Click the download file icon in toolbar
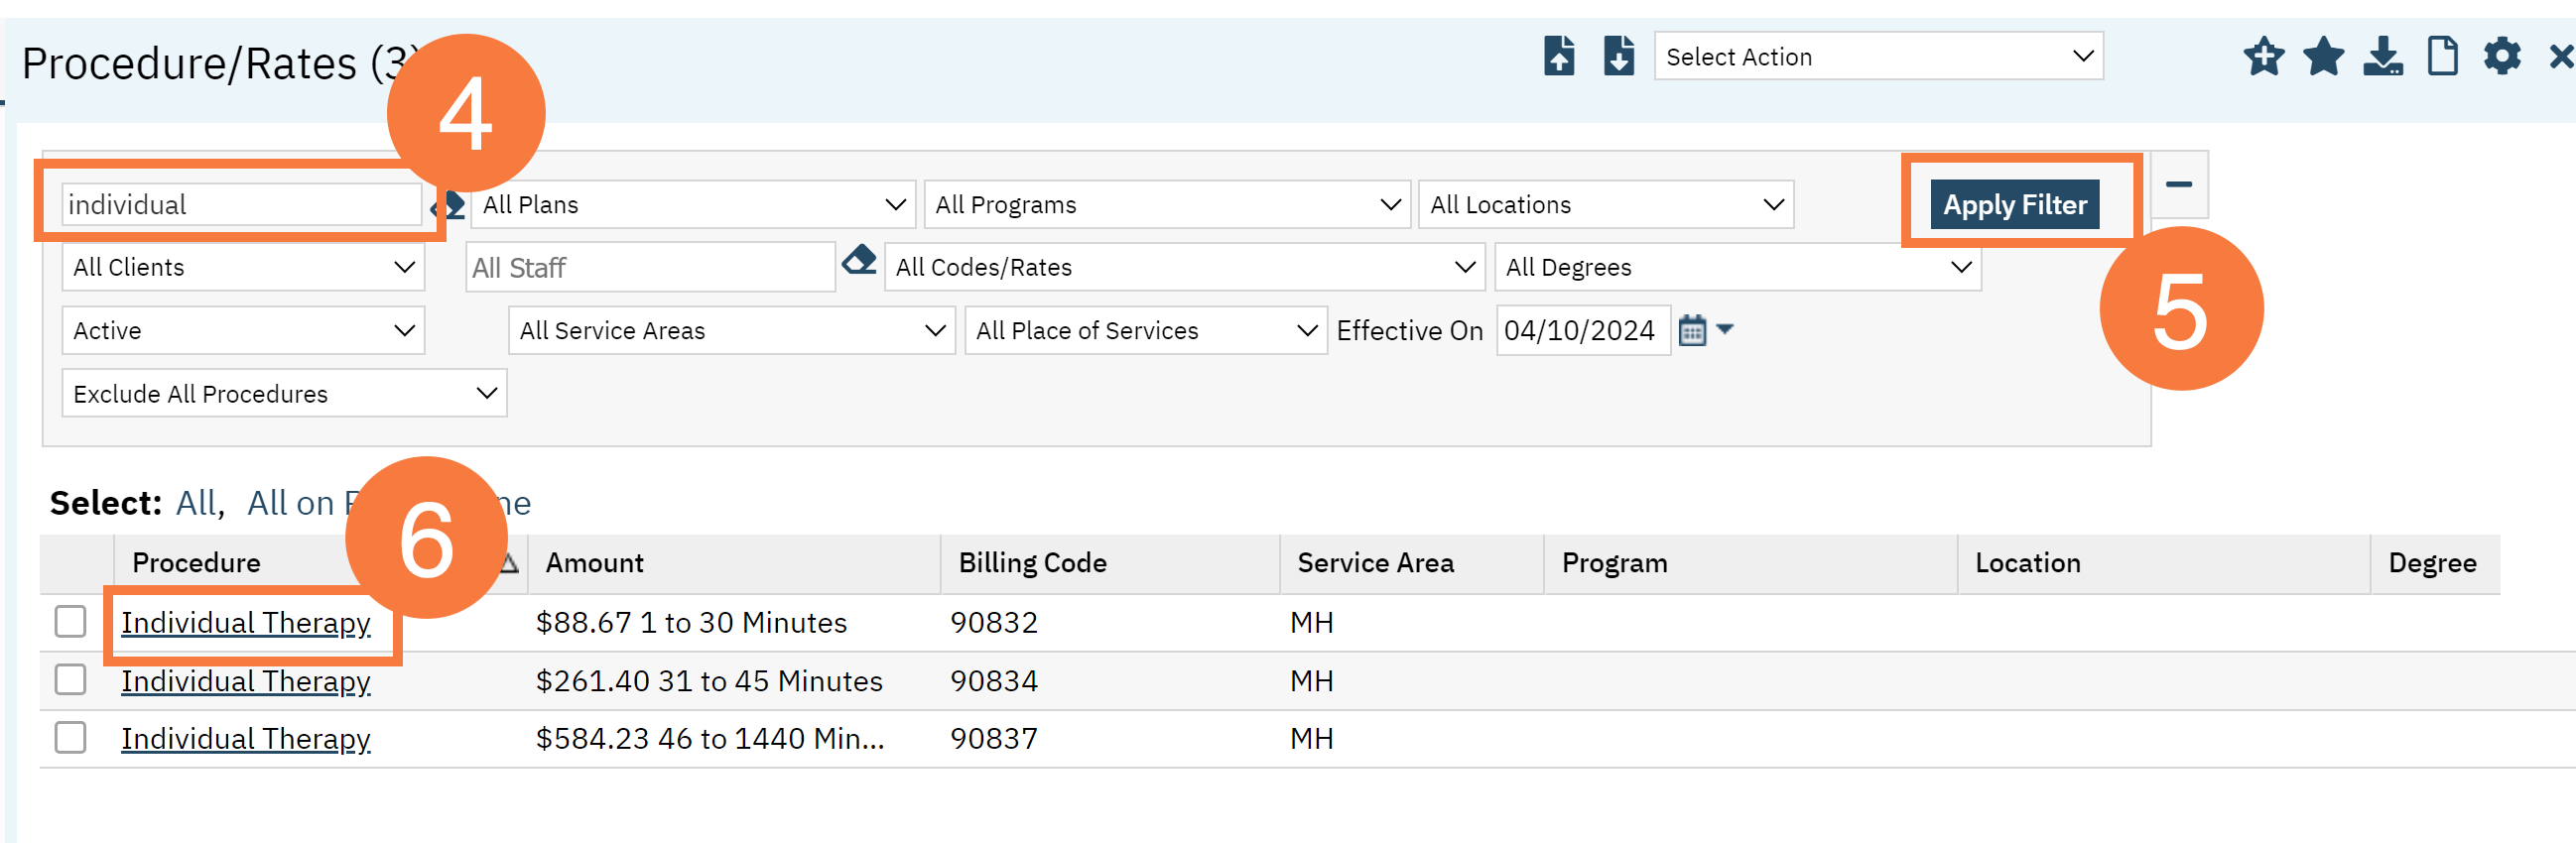Viewport: 2576px width, 843px height. [x=1618, y=56]
